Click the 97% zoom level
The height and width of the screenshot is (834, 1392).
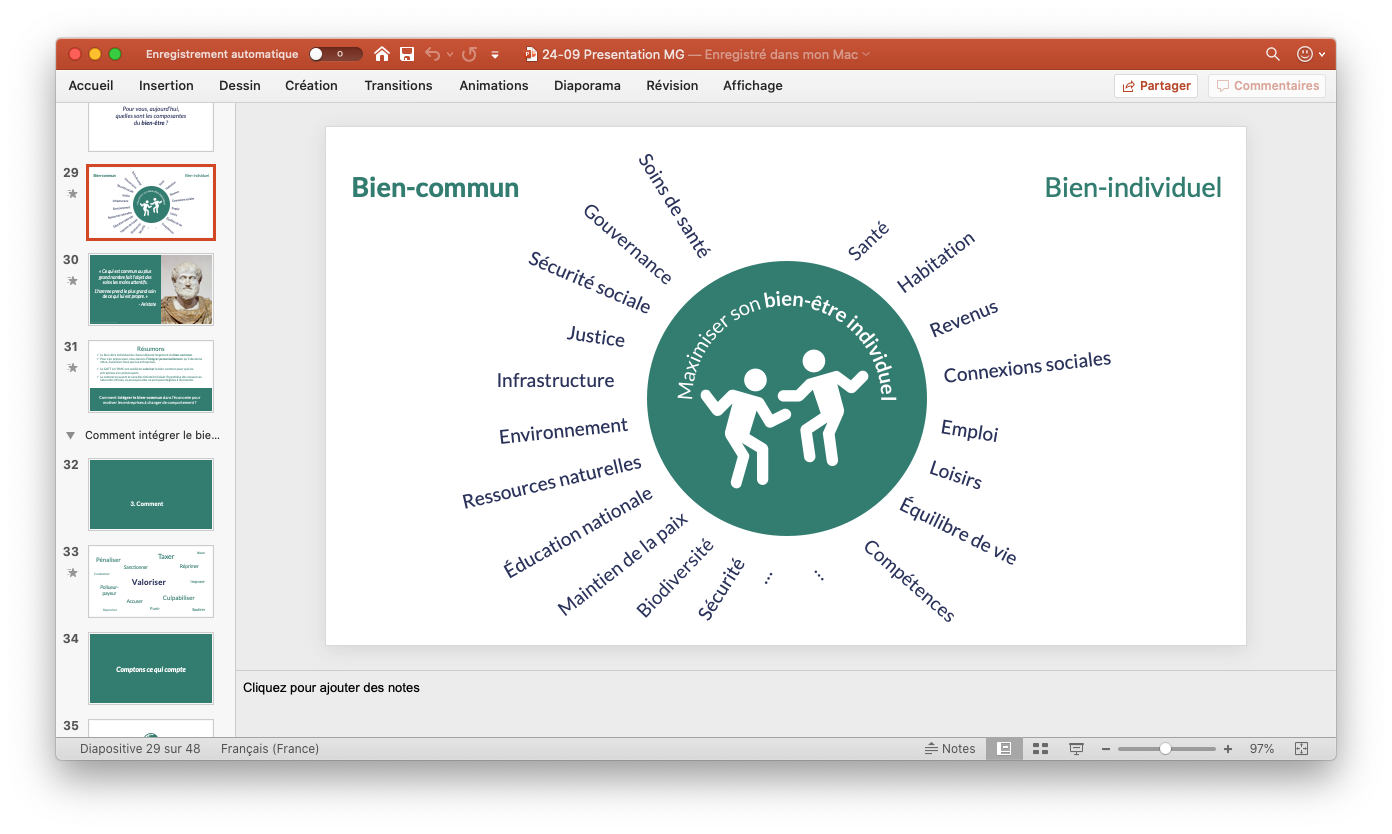(x=1261, y=749)
